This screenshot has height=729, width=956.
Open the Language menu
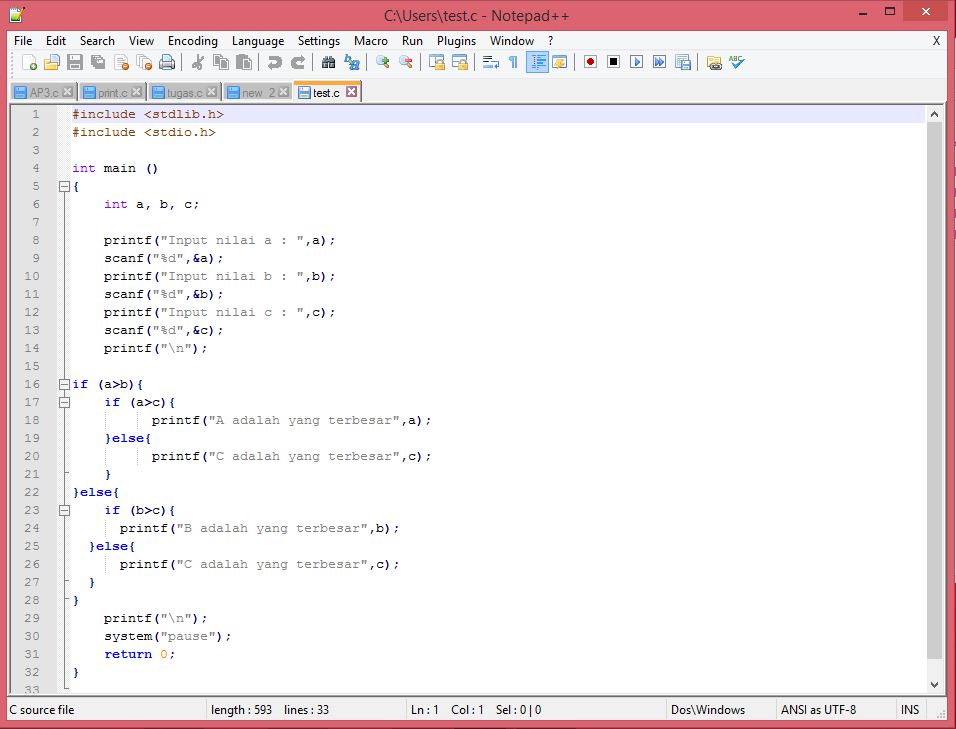click(257, 41)
